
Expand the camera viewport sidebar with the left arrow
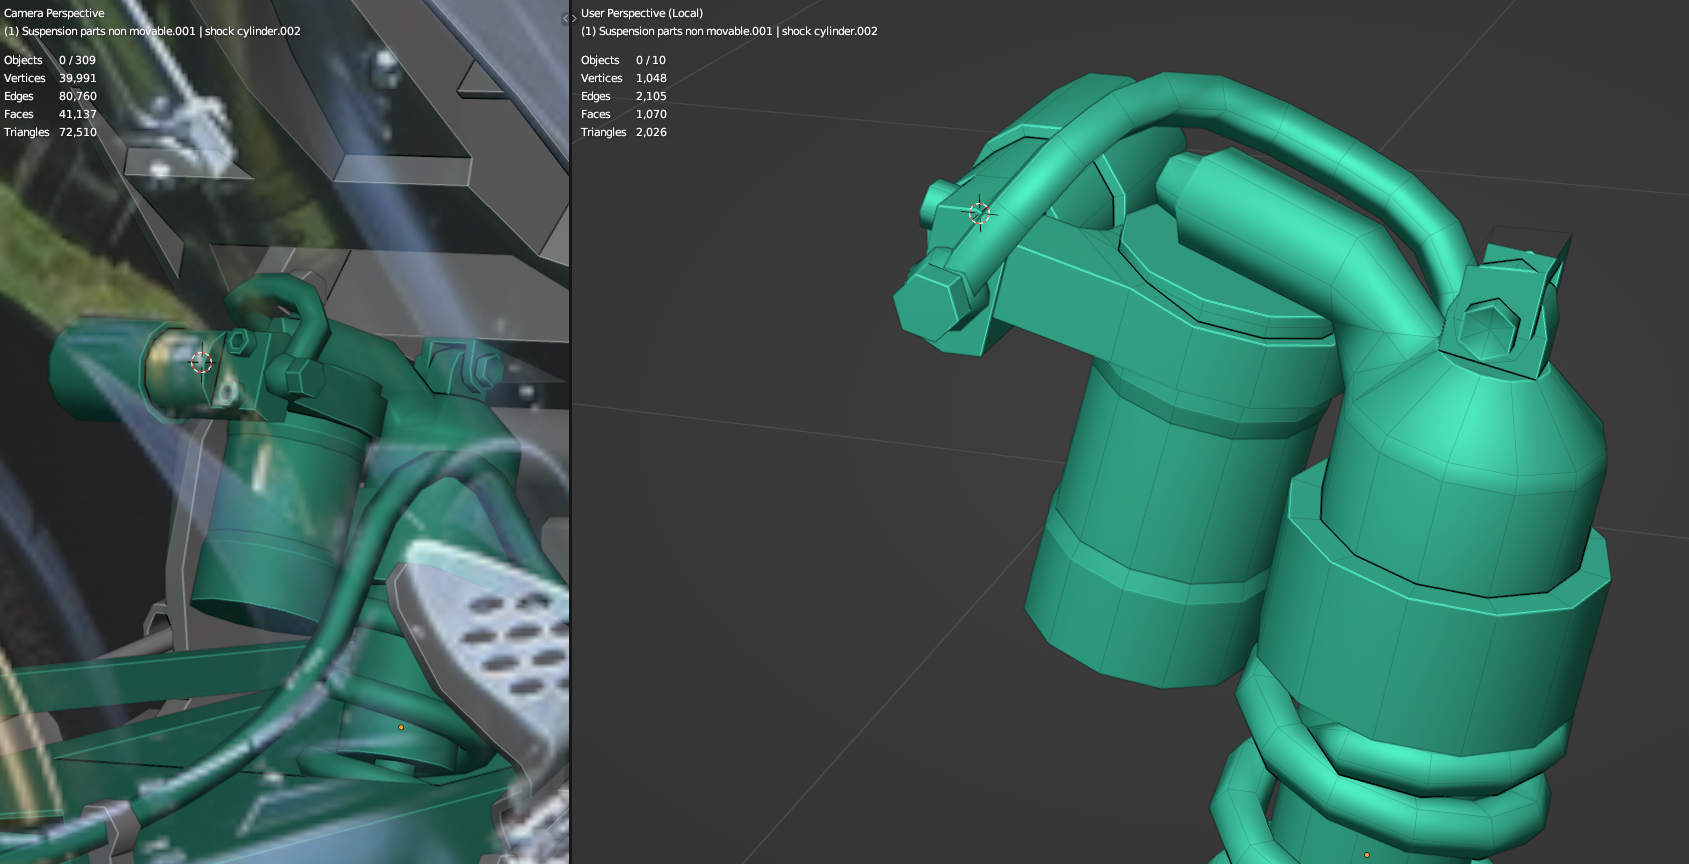[x=566, y=18]
